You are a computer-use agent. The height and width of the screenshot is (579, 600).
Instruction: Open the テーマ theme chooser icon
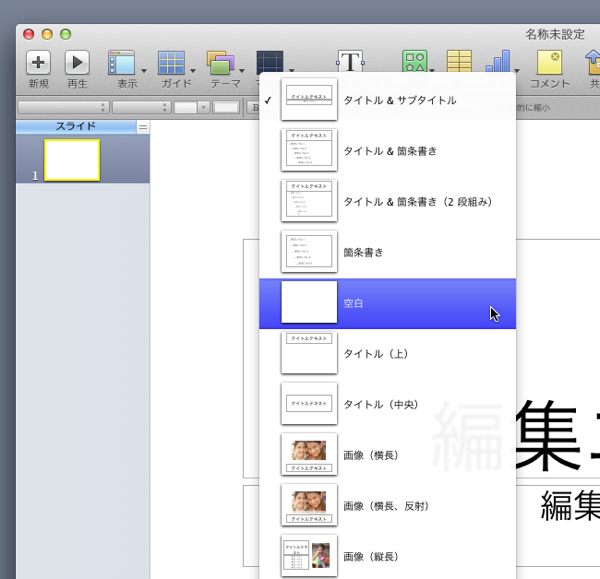point(220,63)
